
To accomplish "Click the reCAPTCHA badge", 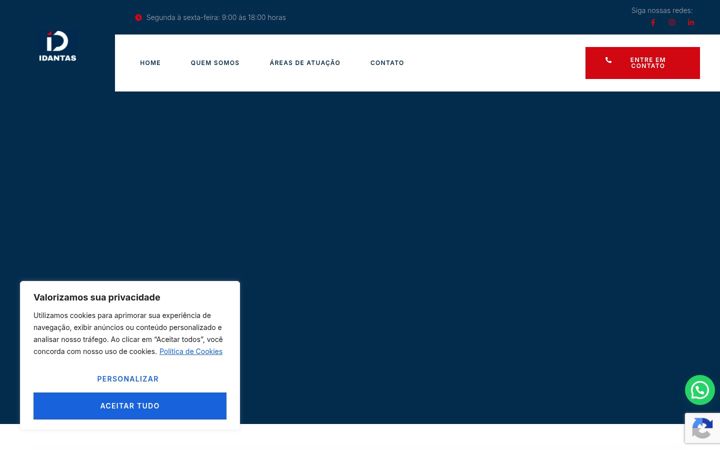I will (x=703, y=428).
